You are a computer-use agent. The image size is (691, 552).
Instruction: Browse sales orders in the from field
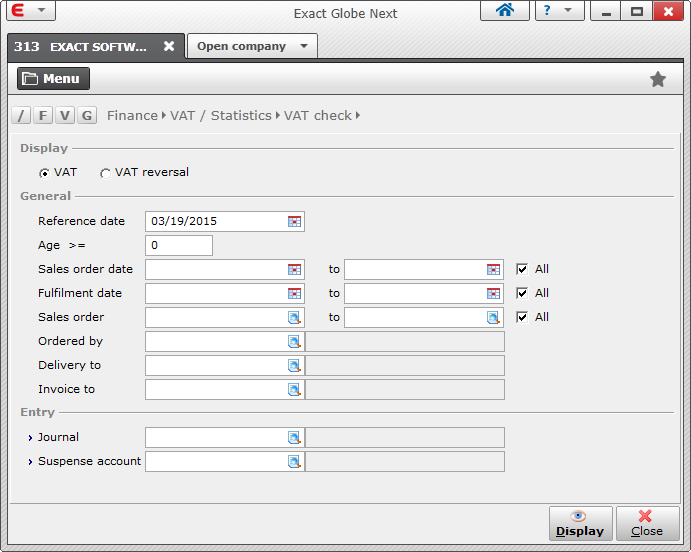294,317
